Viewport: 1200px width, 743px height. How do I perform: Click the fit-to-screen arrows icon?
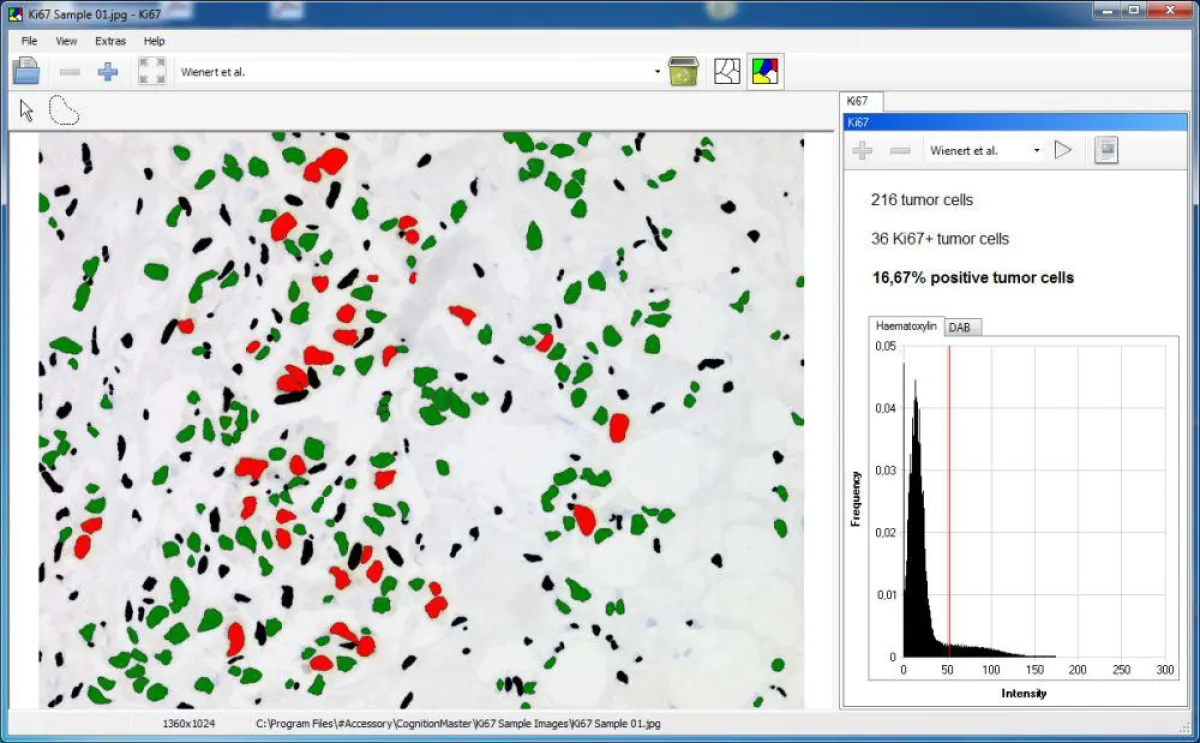pyautogui.click(x=152, y=71)
